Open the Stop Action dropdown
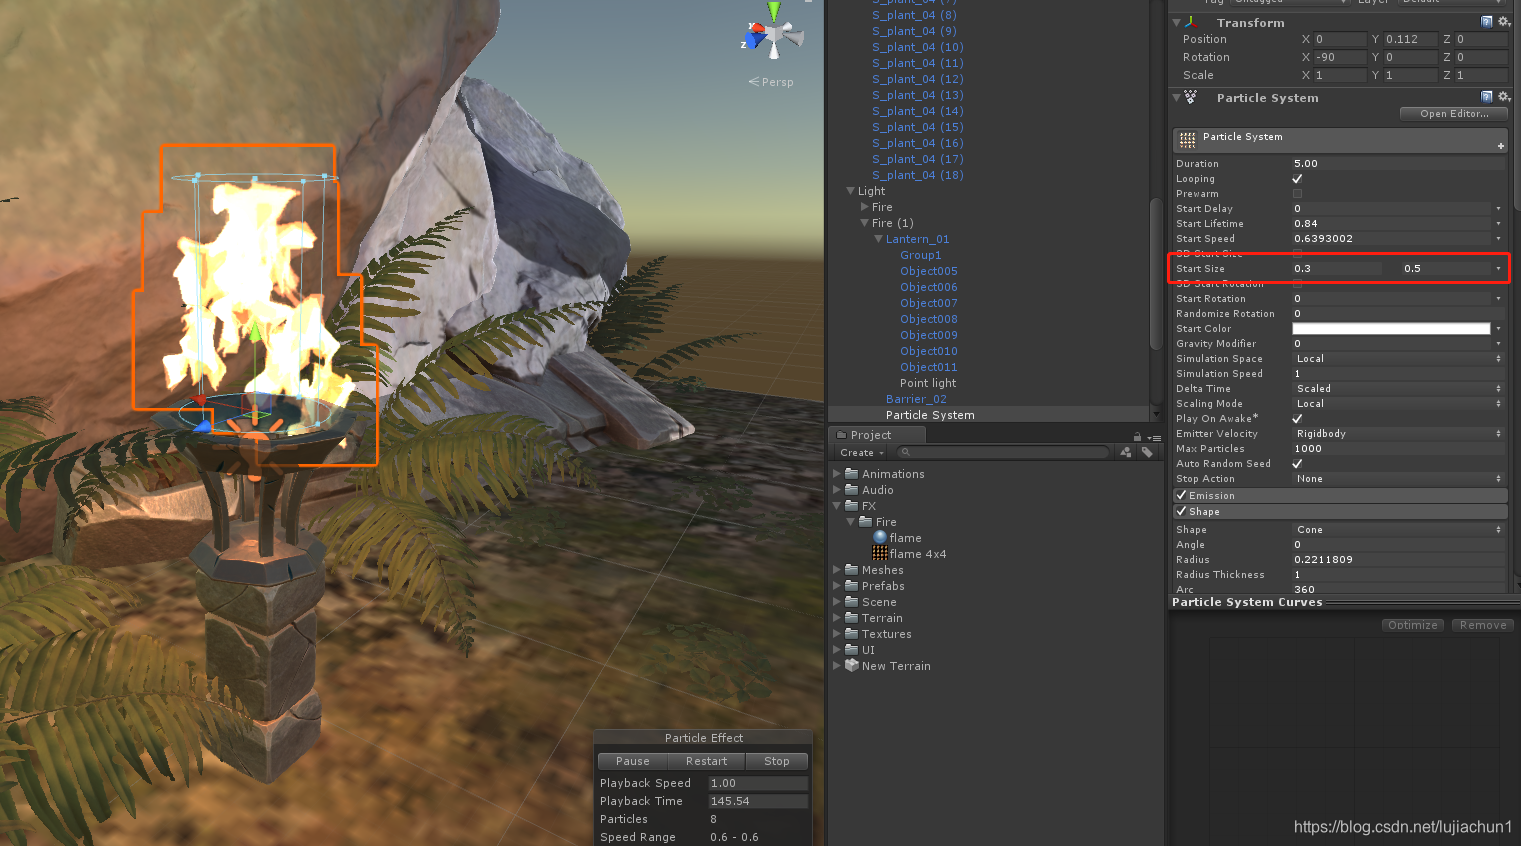1521x846 pixels. point(1398,478)
